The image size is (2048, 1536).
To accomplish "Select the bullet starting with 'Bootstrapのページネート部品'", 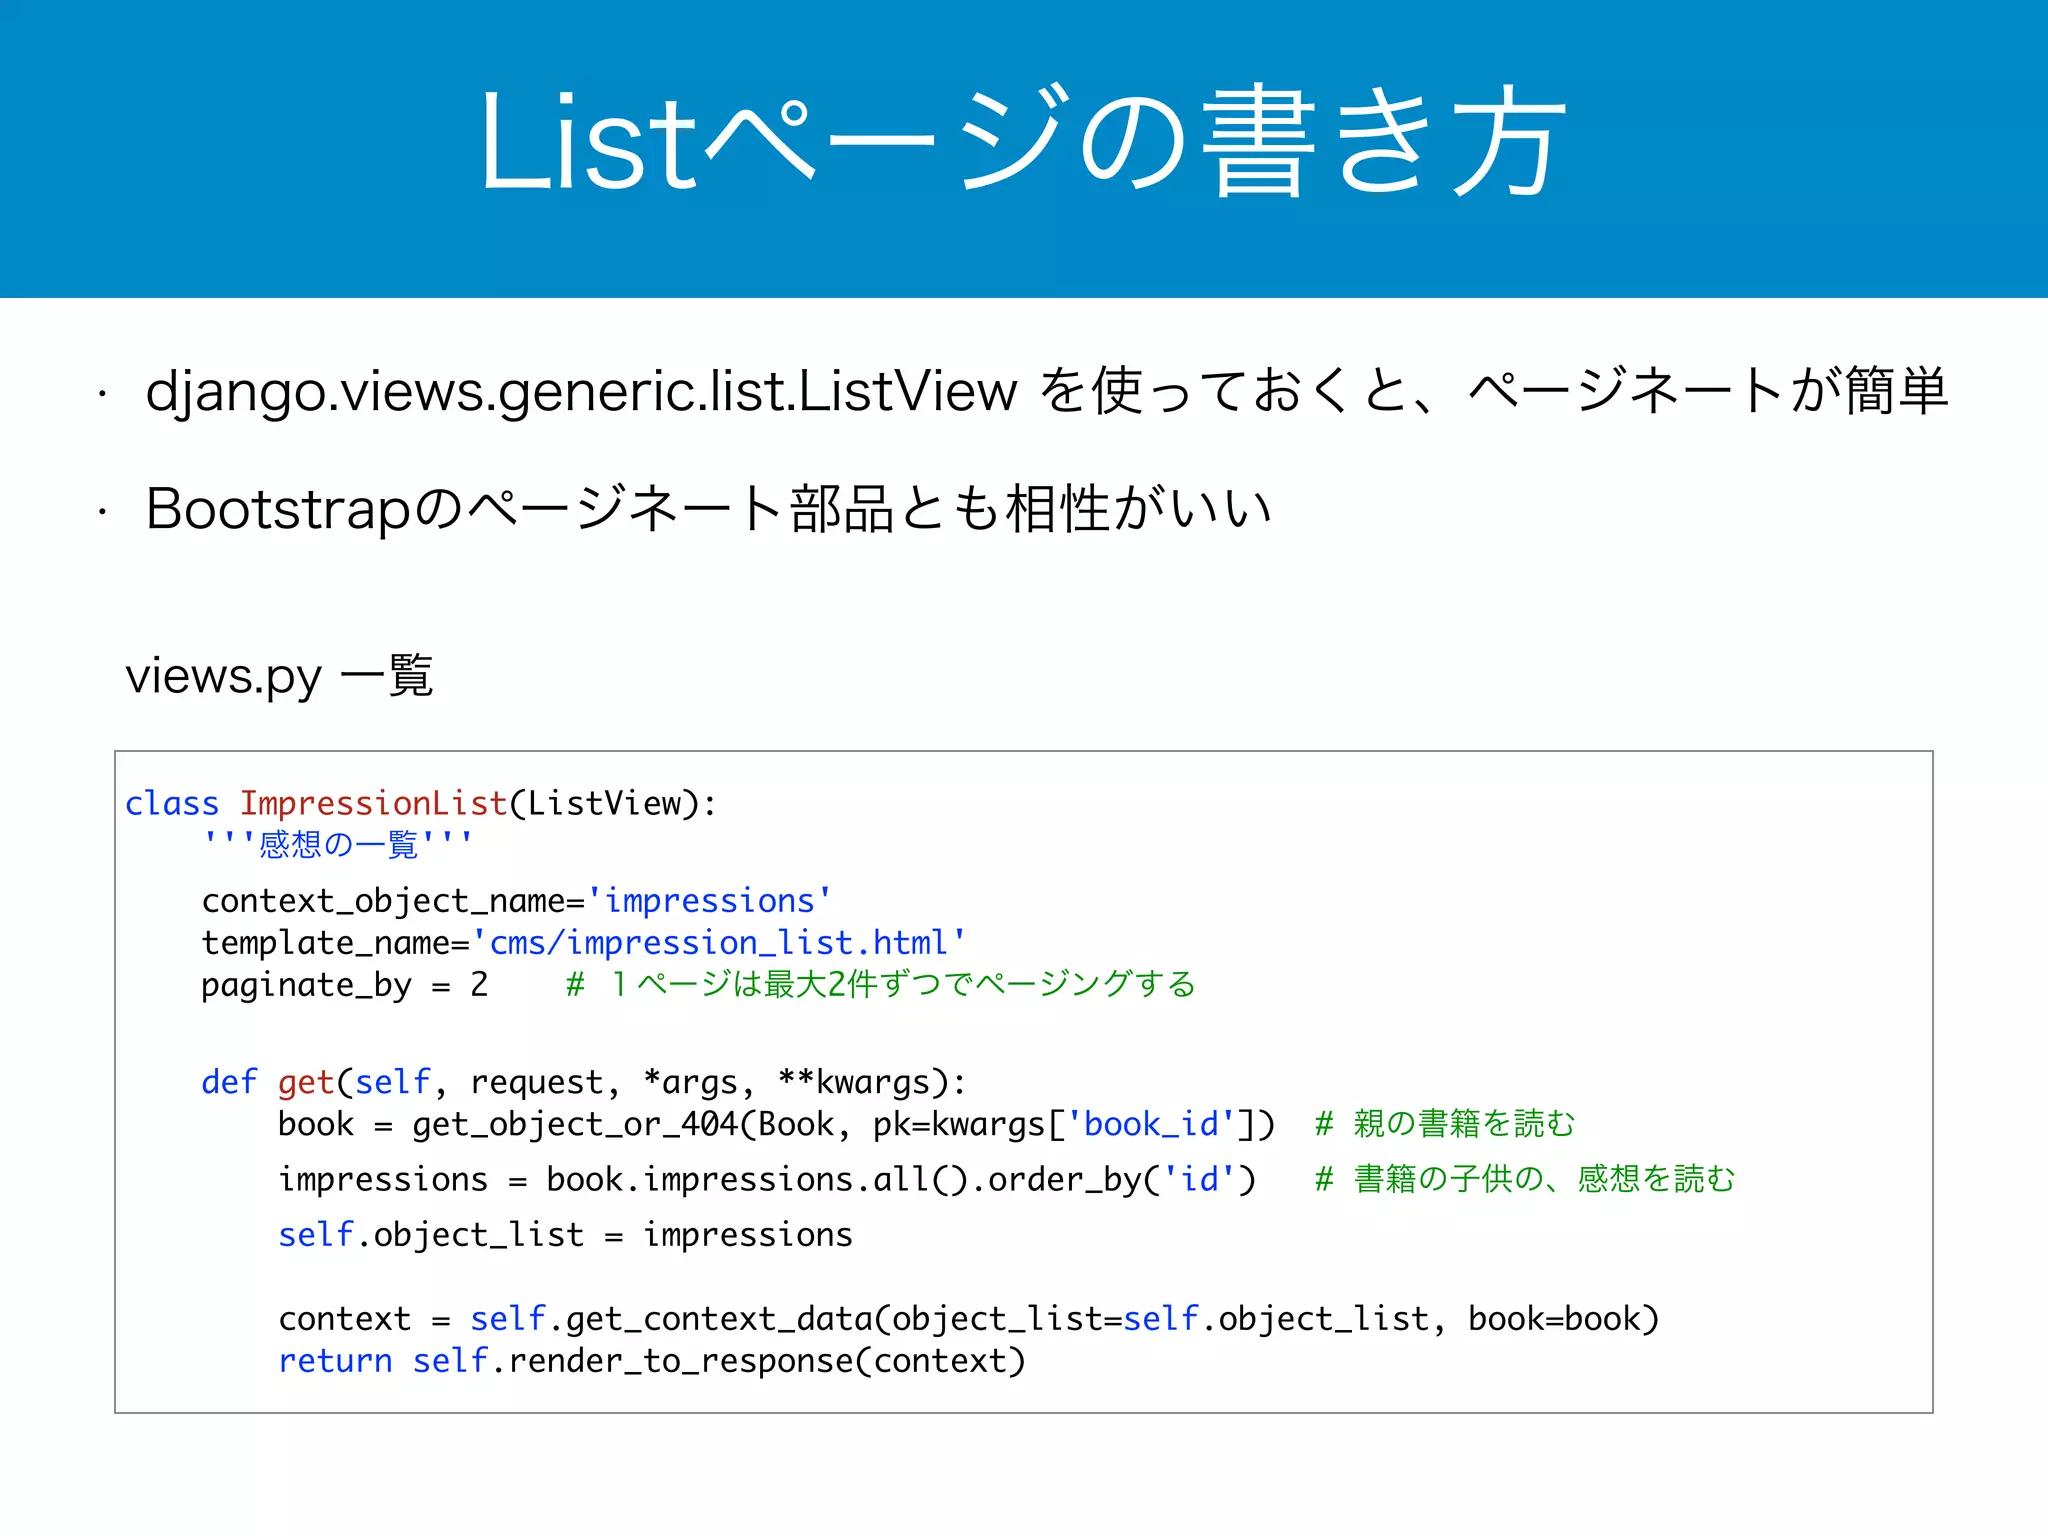I will [x=708, y=508].
